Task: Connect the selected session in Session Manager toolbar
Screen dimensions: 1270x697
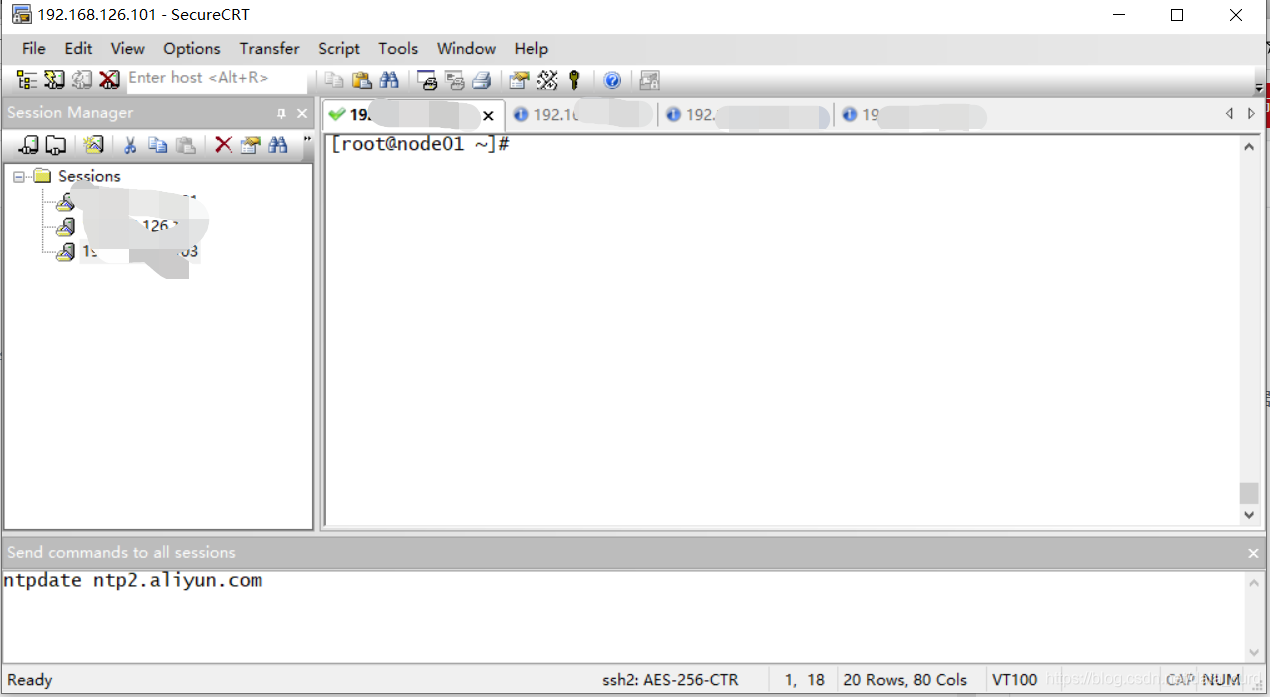Action: tap(29, 145)
